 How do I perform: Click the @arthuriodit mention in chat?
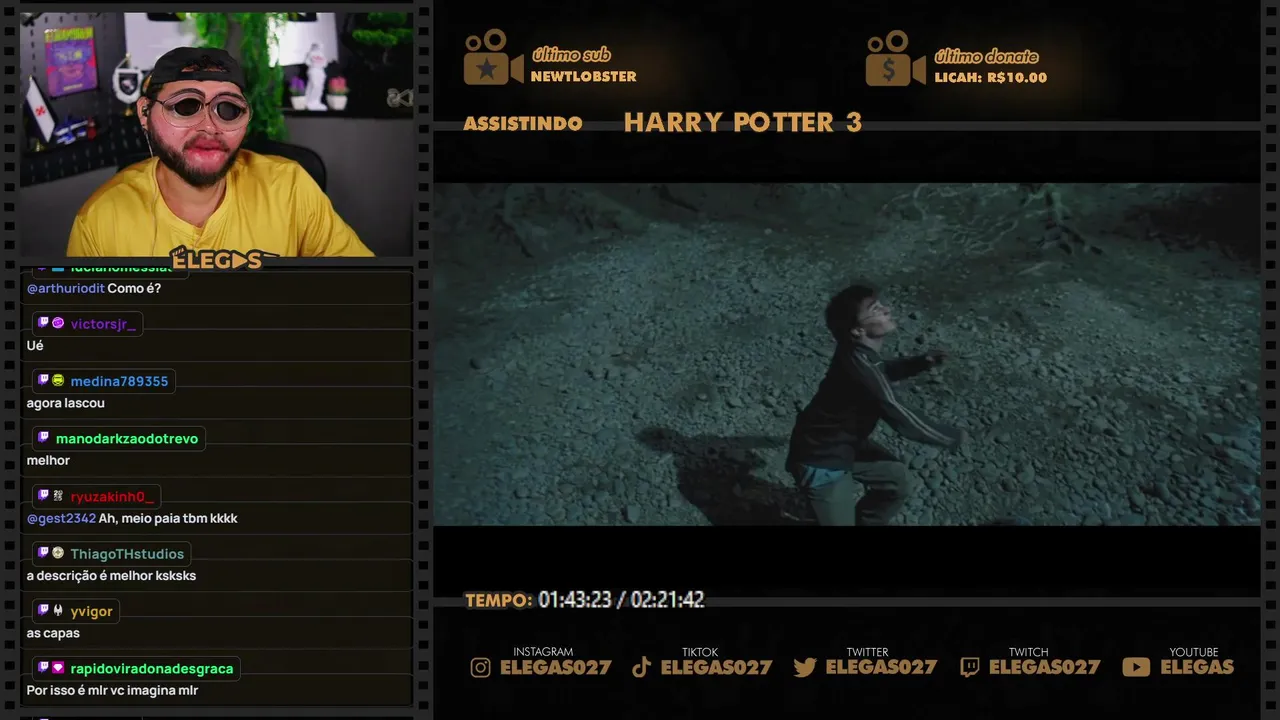click(65, 288)
